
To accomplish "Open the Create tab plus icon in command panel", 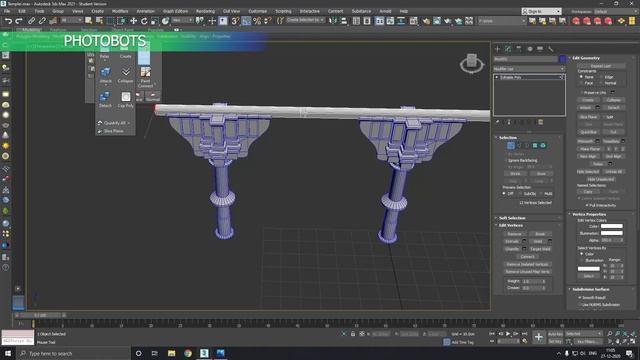I will coord(497,49).
